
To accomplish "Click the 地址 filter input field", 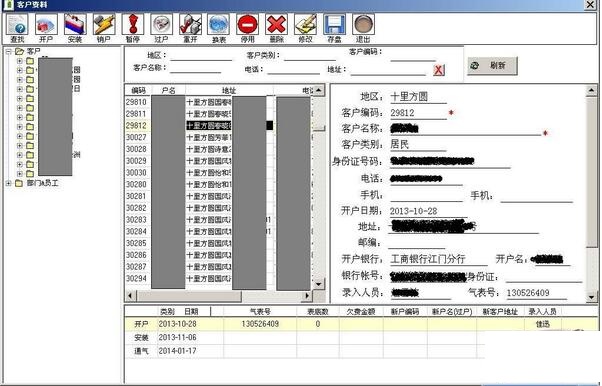I will [388, 70].
